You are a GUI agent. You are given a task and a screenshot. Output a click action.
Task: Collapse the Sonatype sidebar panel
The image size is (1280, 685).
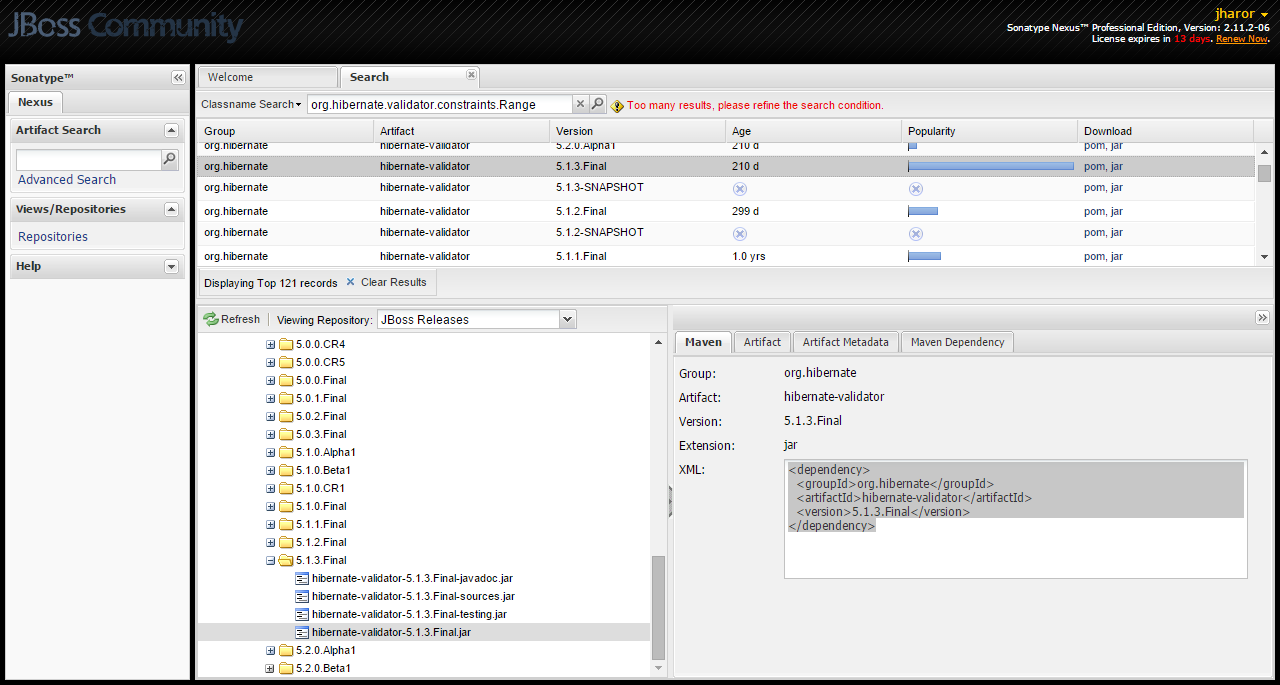178,77
